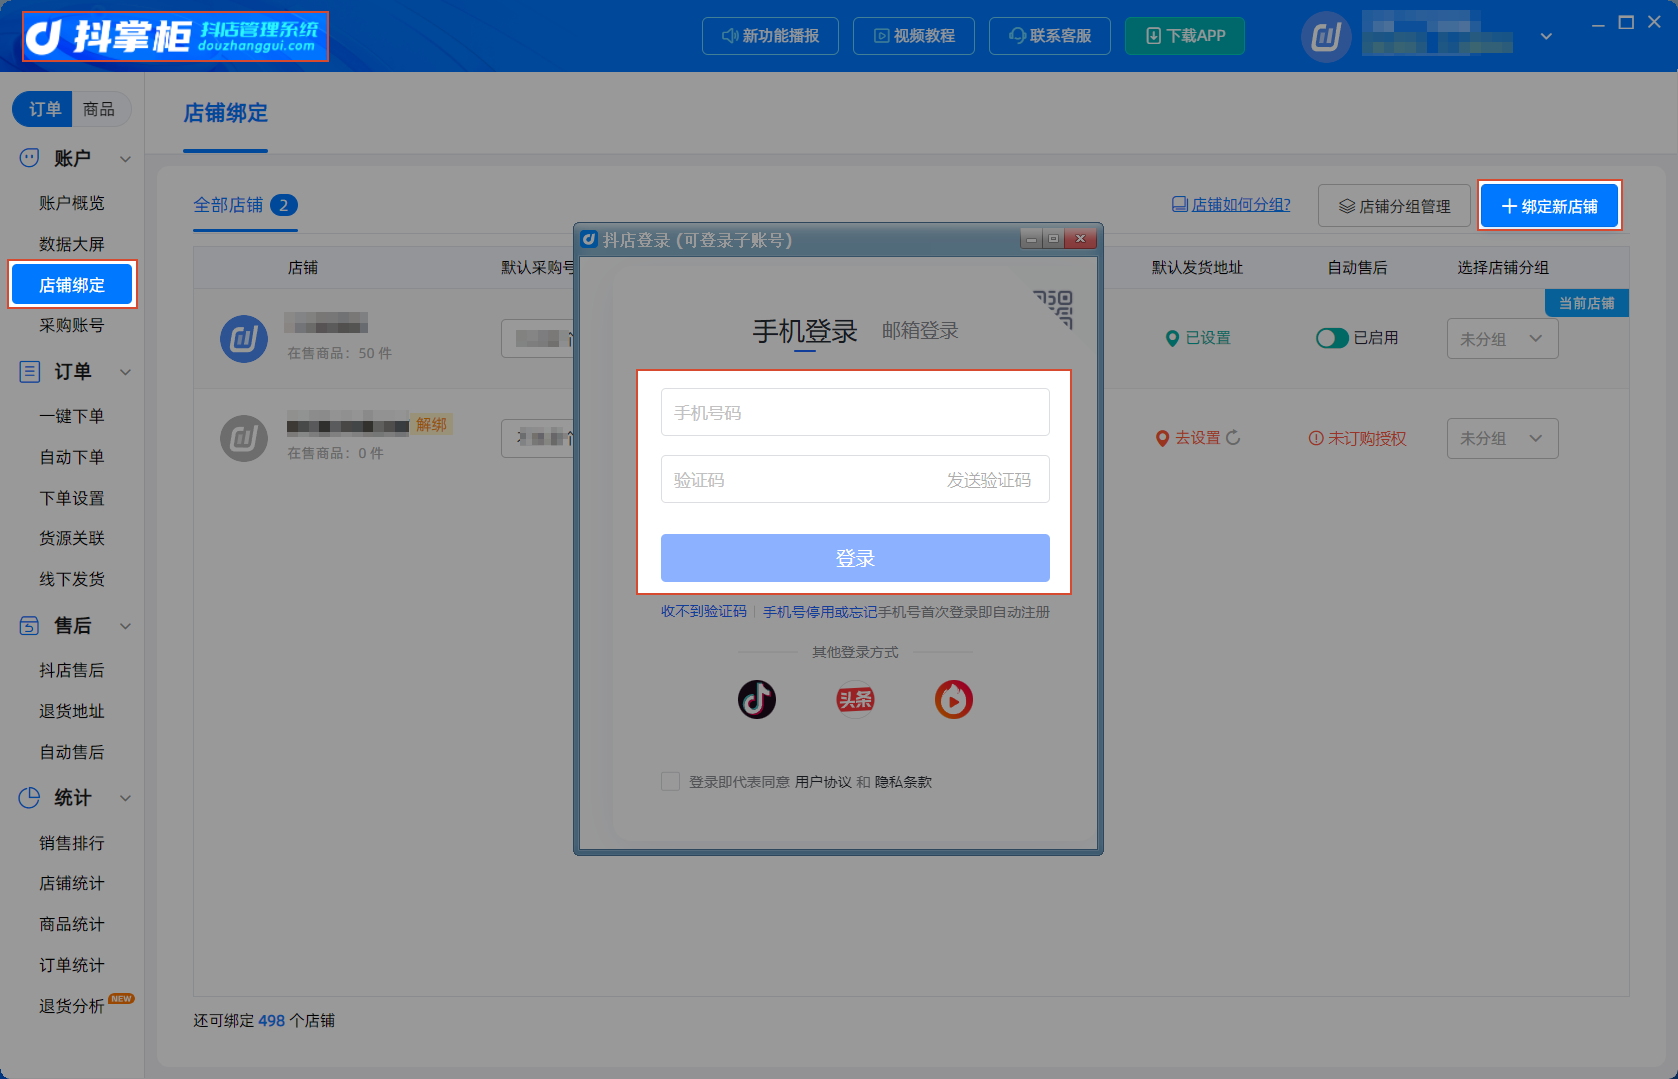
Task: Click the 账户 section icon in sidebar
Action: (x=30, y=158)
